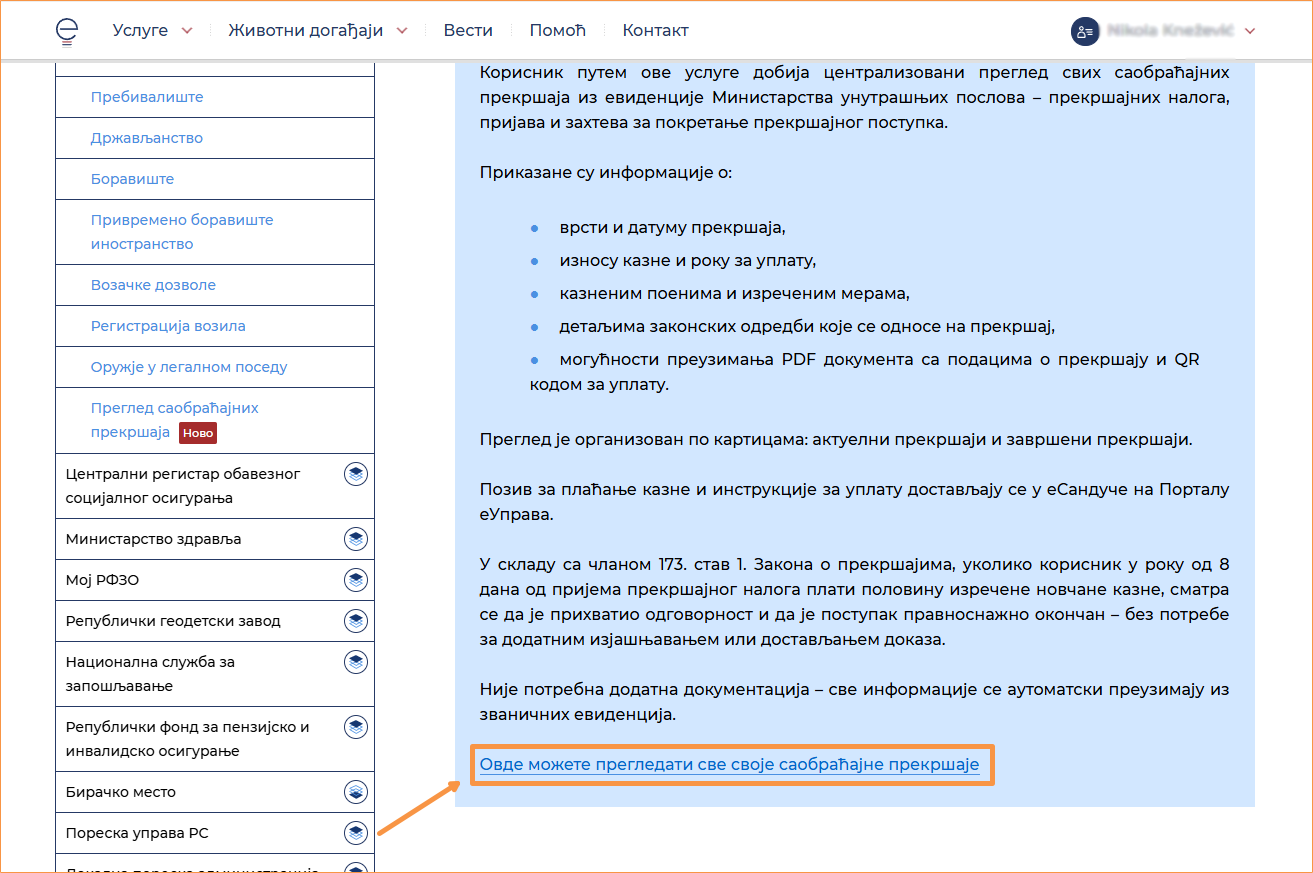Image resolution: width=1313 pixels, height=873 pixels.
Task: Go to the Вести menu item
Action: tap(468, 31)
